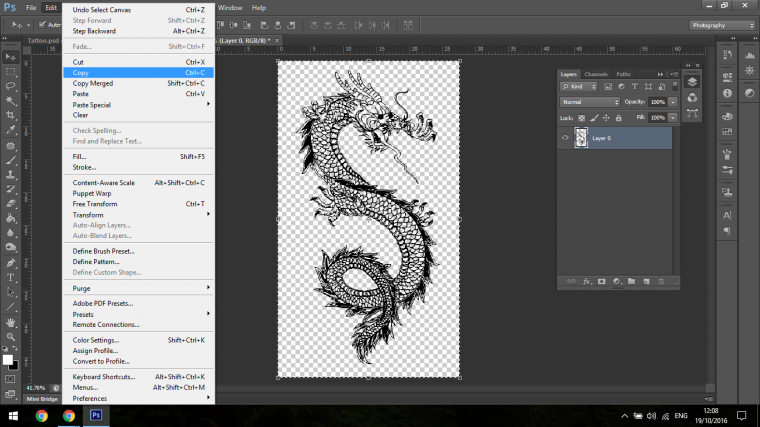
Task: Toggle pixel layer filter
Action: coord(608,87)
